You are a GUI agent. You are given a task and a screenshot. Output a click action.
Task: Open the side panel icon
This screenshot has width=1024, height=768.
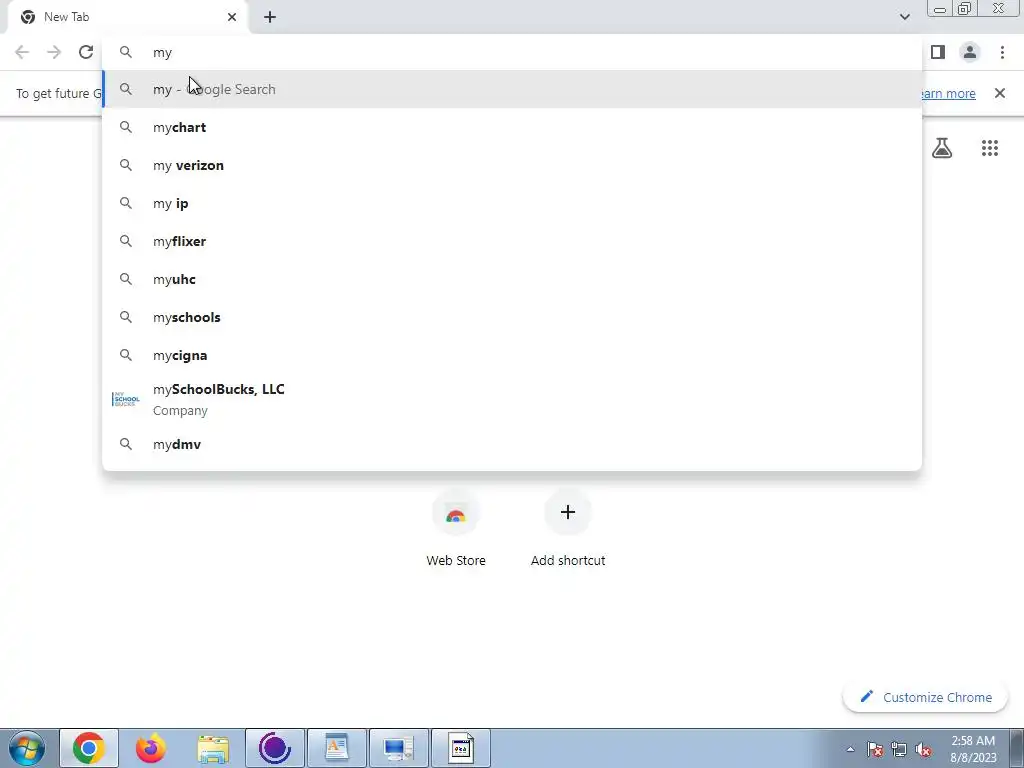click(x=938, y=52)
